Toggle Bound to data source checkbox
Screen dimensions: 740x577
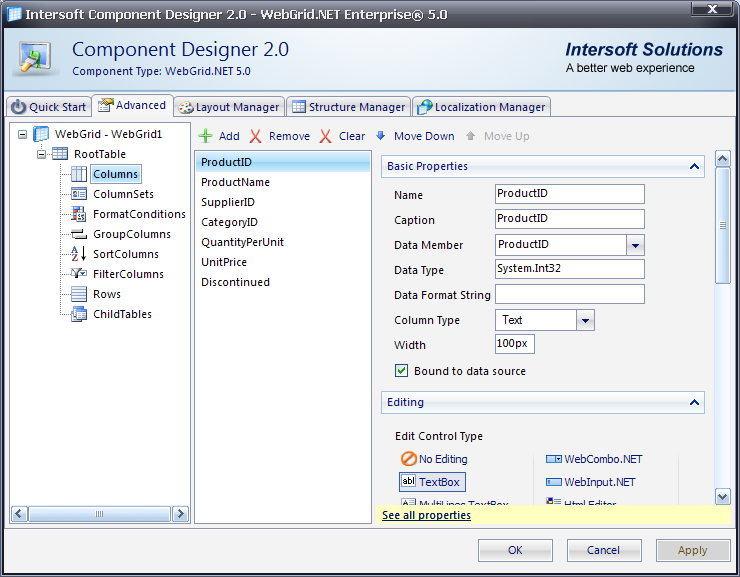(402, 371)
